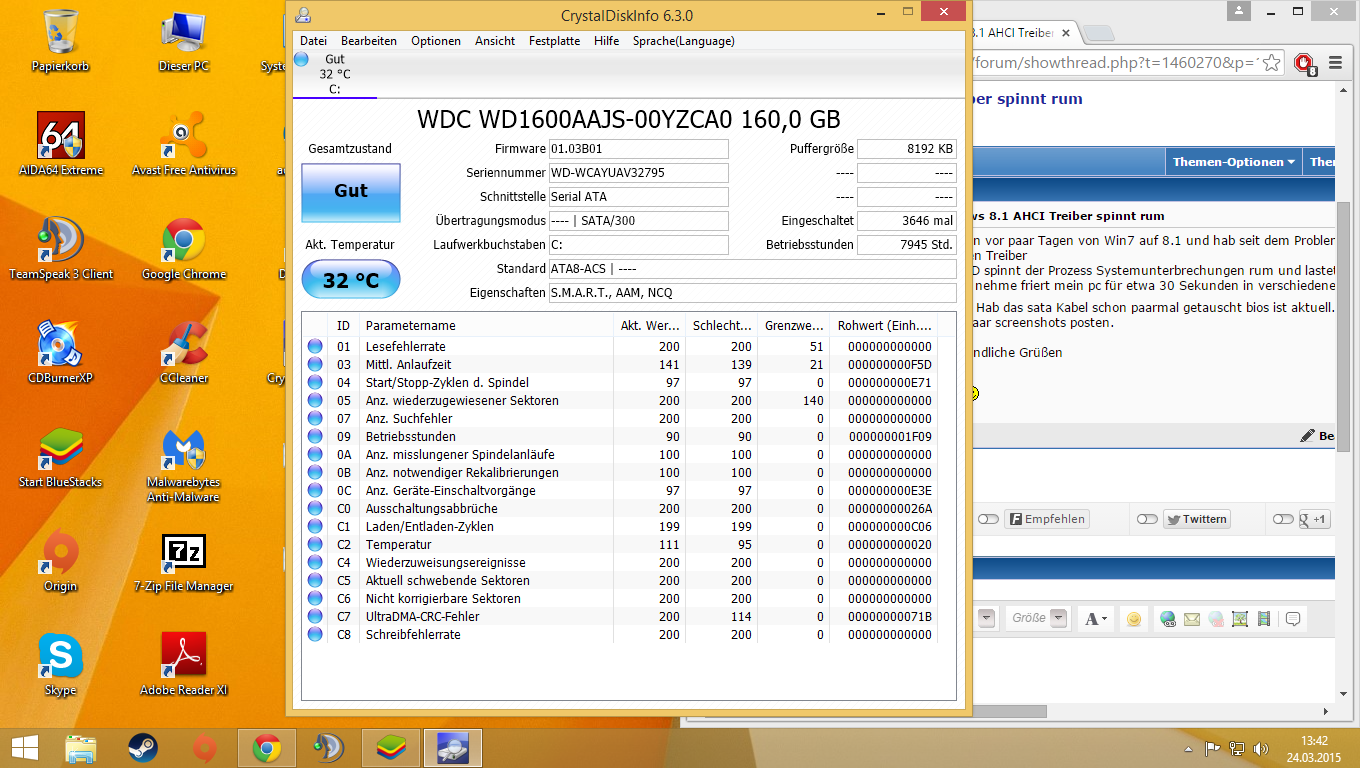Click the insert image icon in forum editor
Screen dimensions: 1360x768
(1240, 619)
